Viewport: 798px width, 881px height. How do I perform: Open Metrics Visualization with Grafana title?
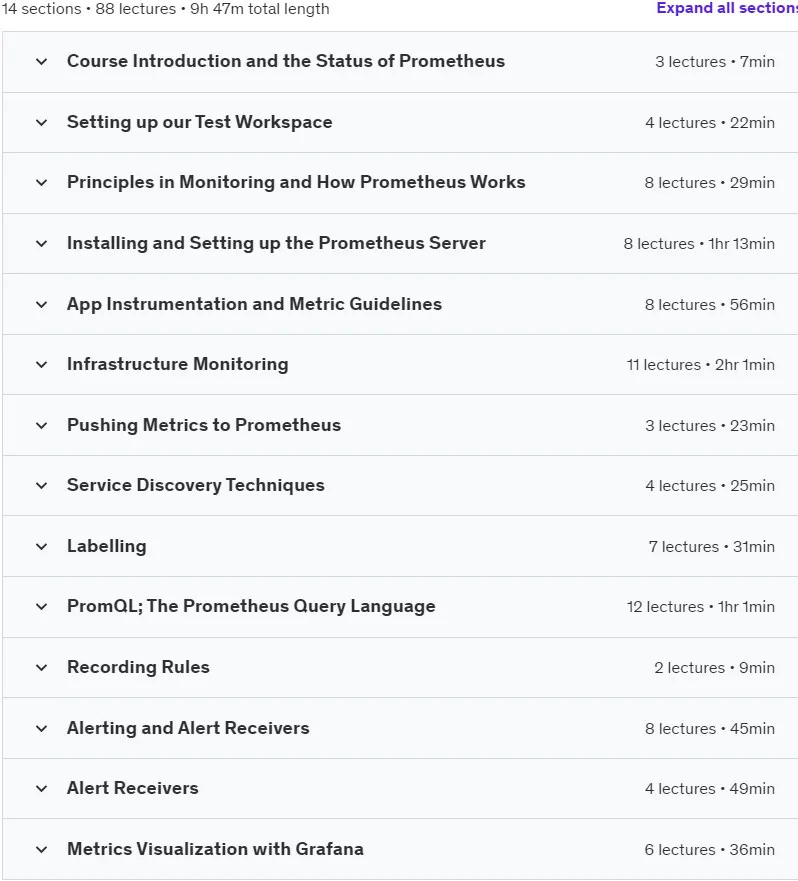(x=215, y=849)
